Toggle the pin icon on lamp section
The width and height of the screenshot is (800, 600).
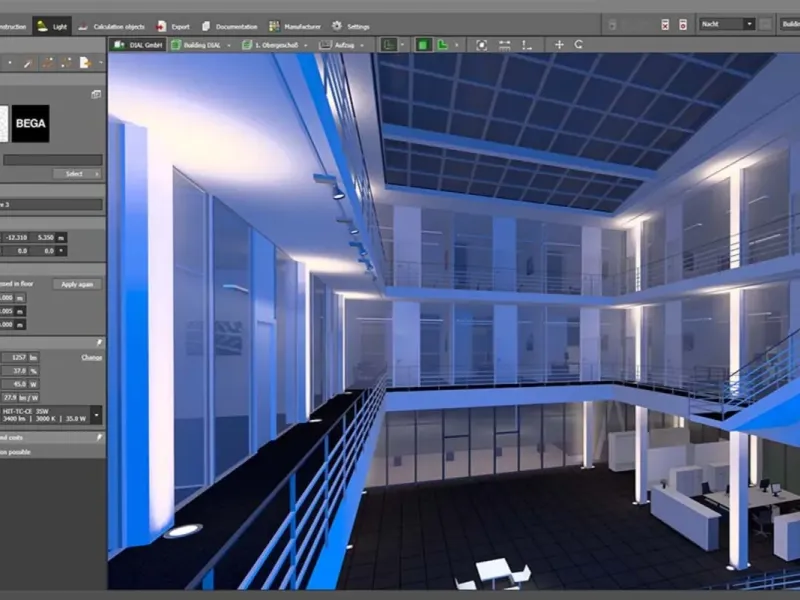[x=99, y=342]
